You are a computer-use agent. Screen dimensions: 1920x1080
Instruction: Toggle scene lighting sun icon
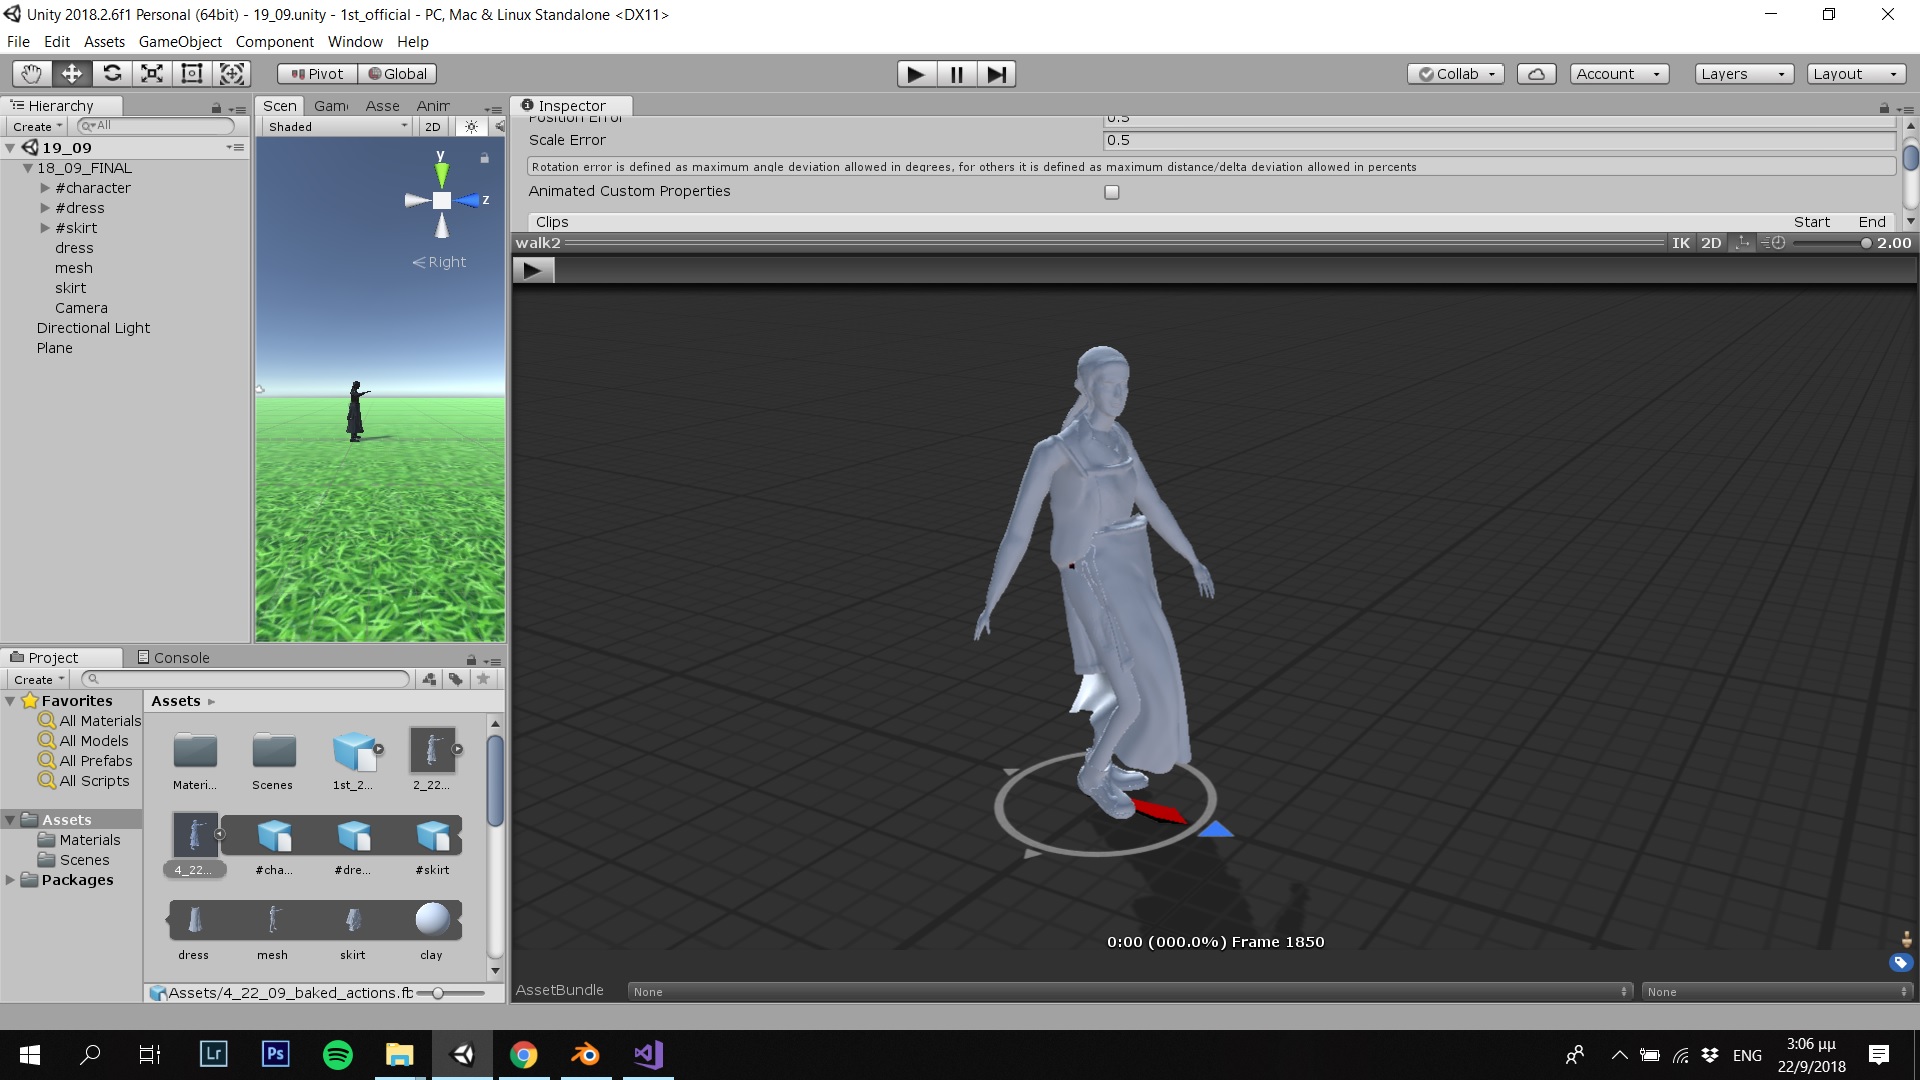[471, 127]
